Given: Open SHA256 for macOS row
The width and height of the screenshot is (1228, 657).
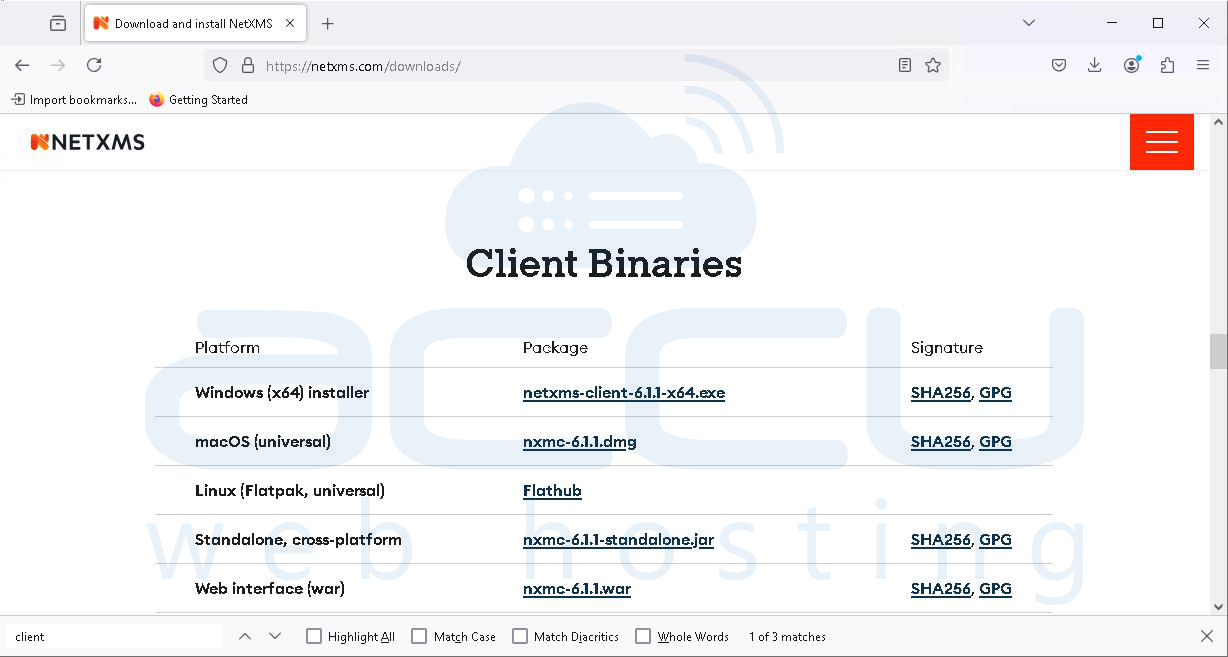Looking at the screenshot, I should coord(941,442).
